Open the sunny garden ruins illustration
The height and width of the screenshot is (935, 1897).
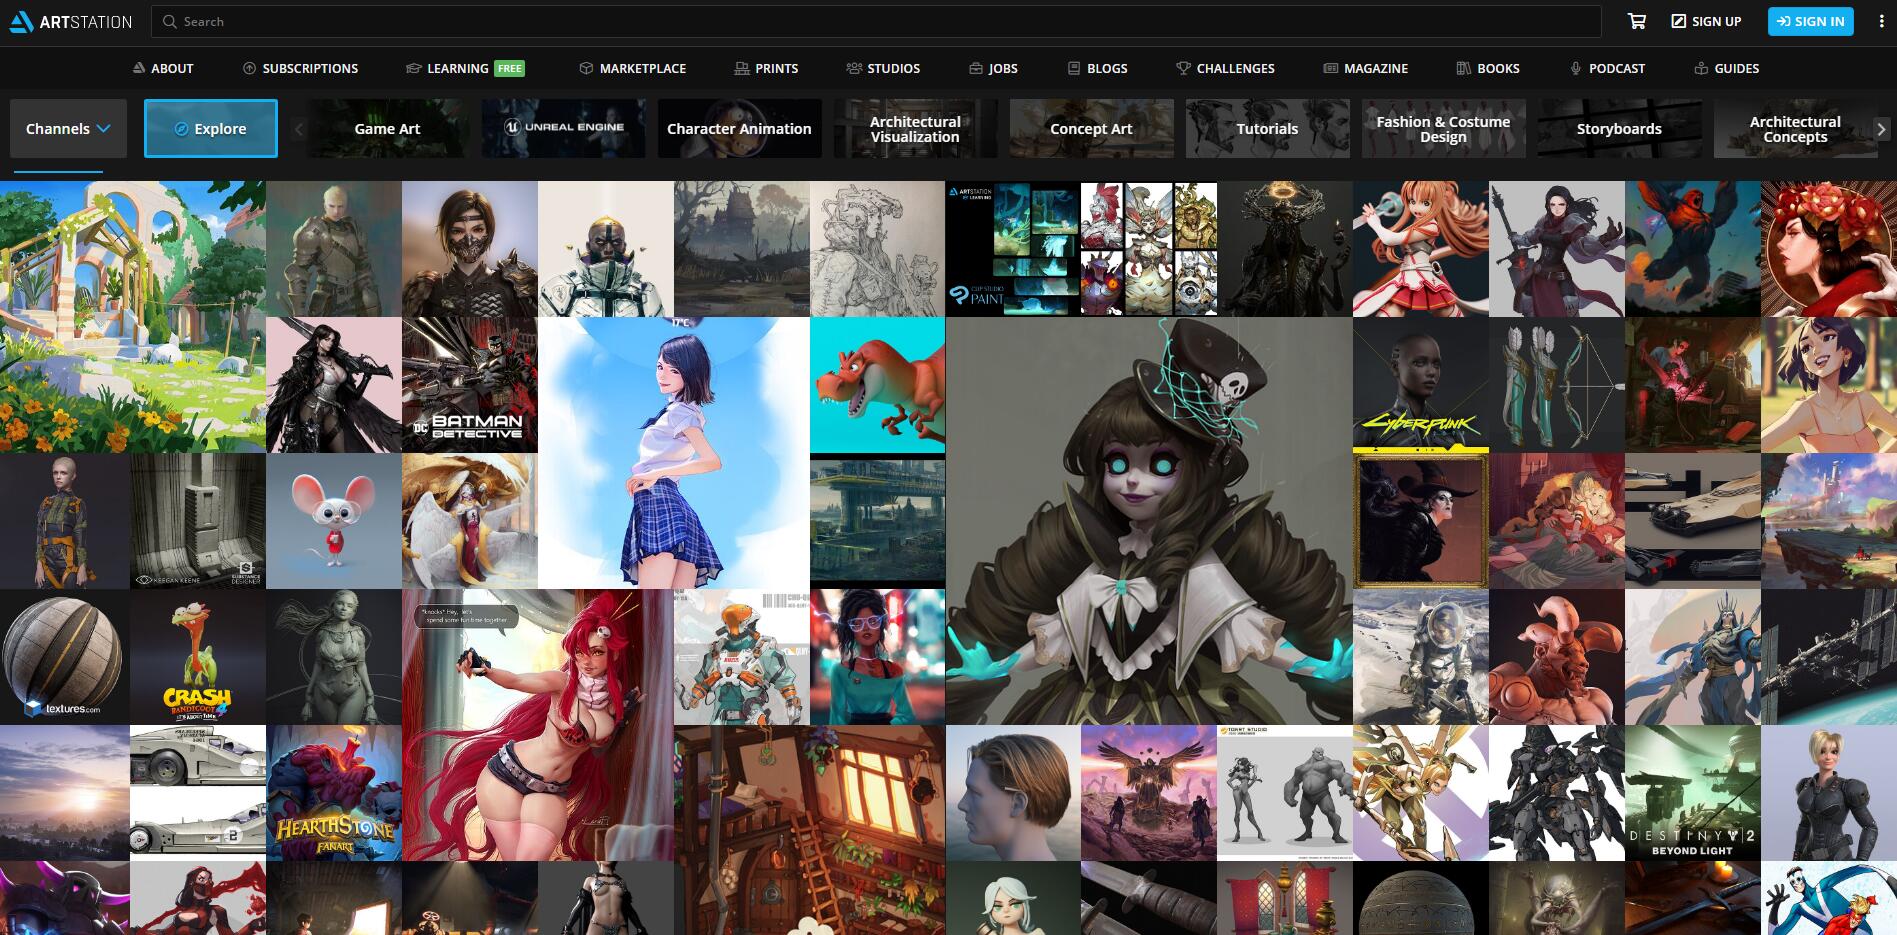pyautogui.click(x=133, y=317)
